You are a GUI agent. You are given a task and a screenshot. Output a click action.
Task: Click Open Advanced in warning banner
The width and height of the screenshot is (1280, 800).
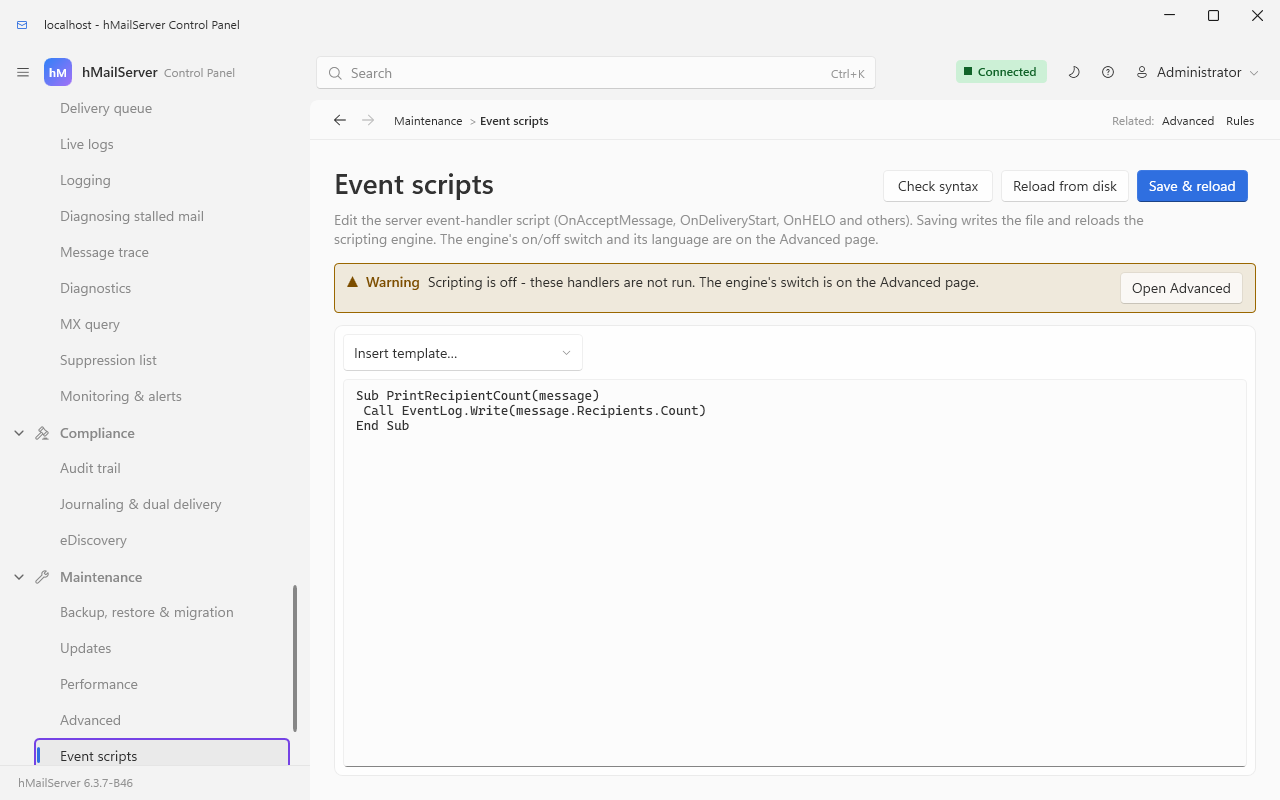point(1181,288)
